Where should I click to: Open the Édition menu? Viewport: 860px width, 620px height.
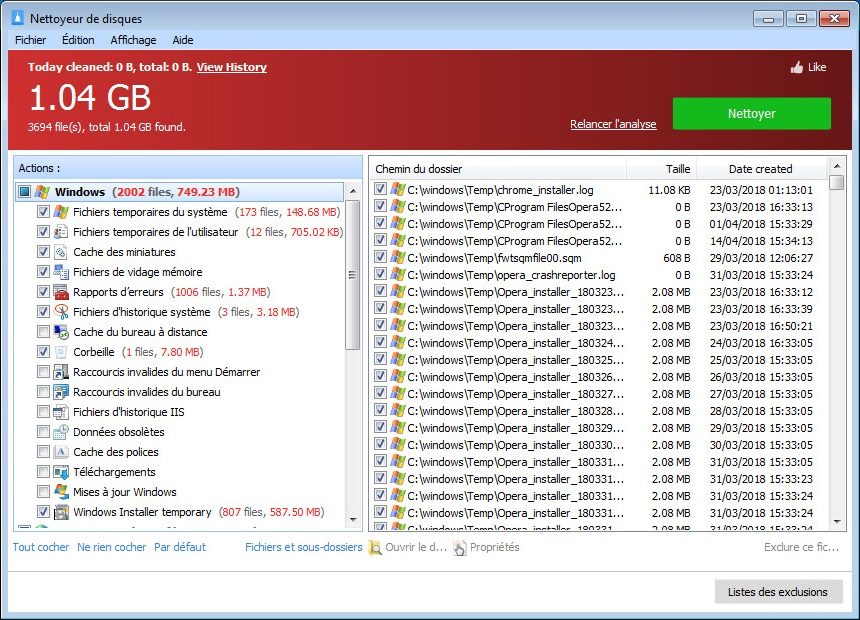[78, 40]
